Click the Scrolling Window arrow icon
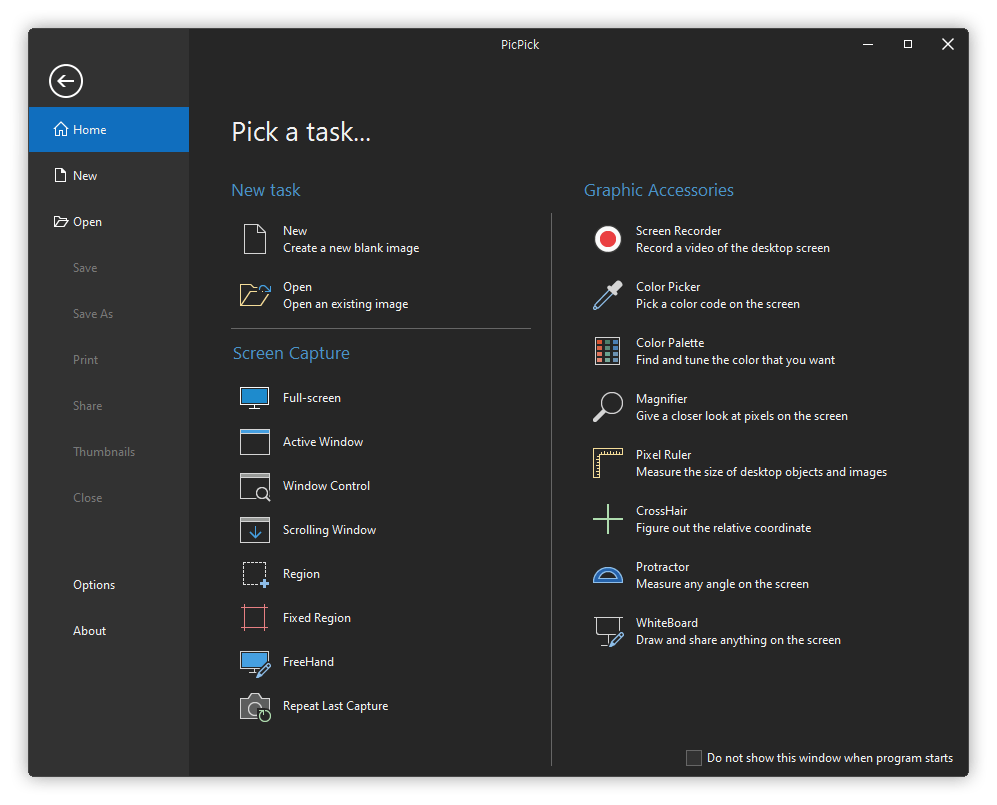Viewport: 997px width, 805px height. point(255,530)
